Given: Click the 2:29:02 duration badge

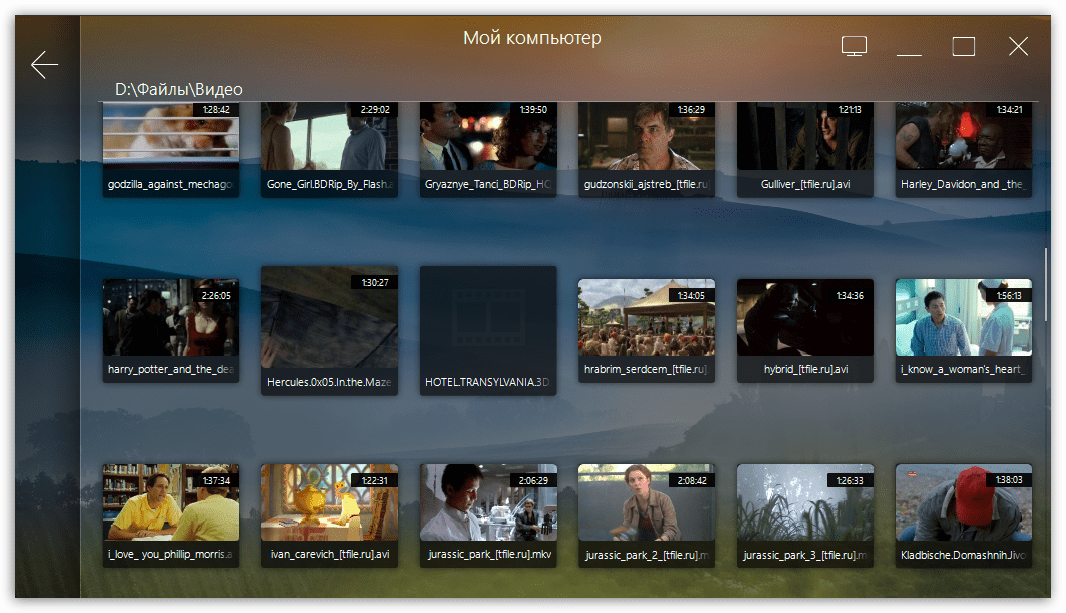Looking at the screenshot, I should coord(375,109).
